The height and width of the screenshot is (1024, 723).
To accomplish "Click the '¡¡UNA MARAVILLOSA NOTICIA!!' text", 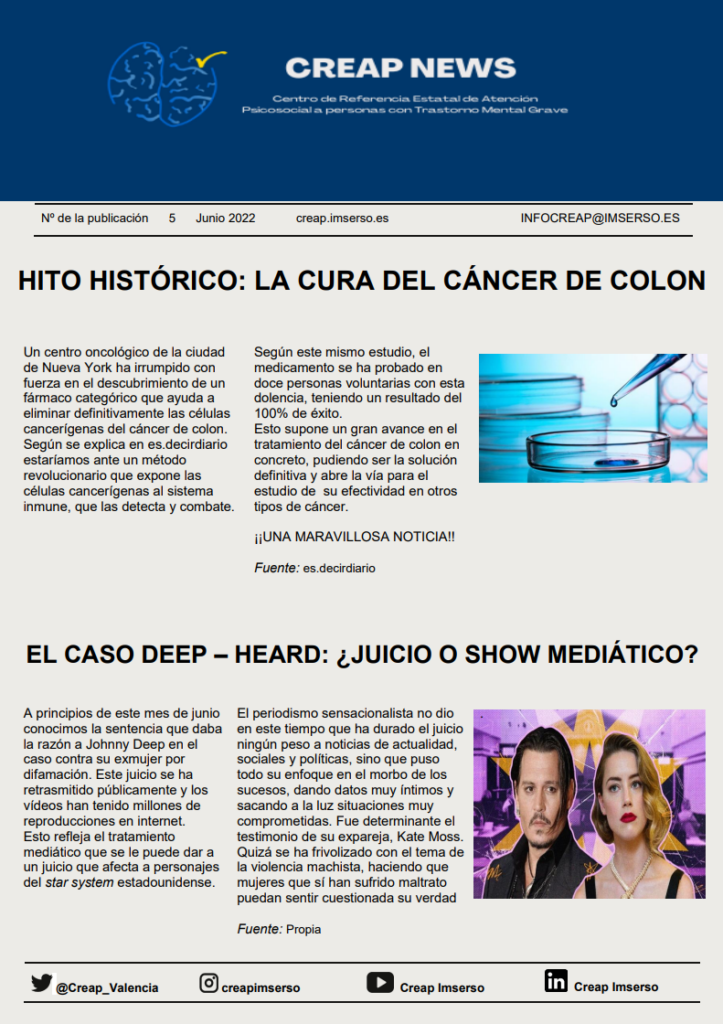I will [x=354, y=537].
